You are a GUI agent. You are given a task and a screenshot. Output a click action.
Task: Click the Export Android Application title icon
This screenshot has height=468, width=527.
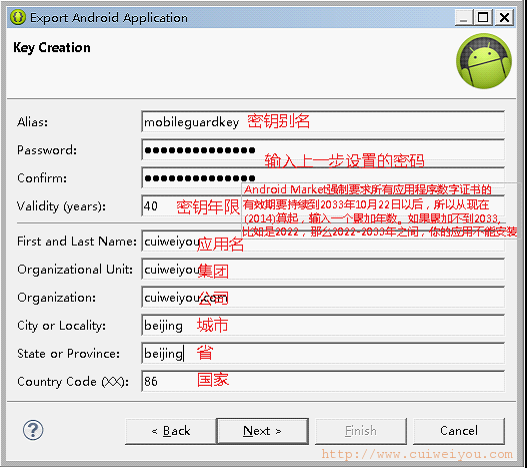(18, 17)
